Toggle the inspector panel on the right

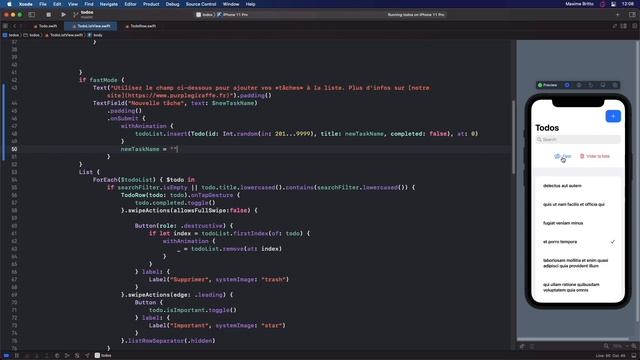(x=632, y=15)
